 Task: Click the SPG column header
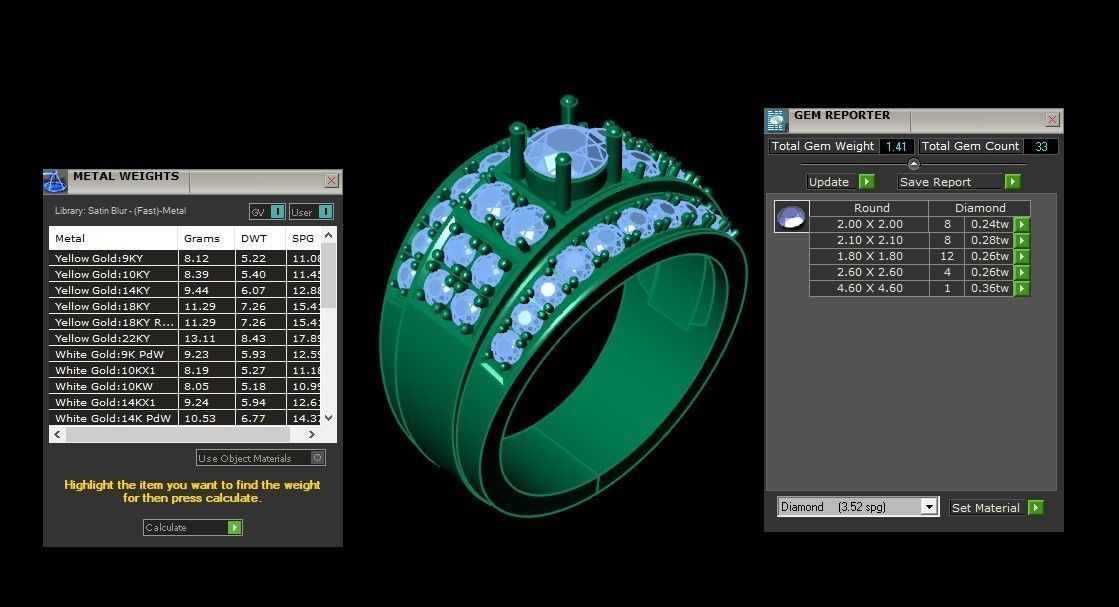coord(303,238)
